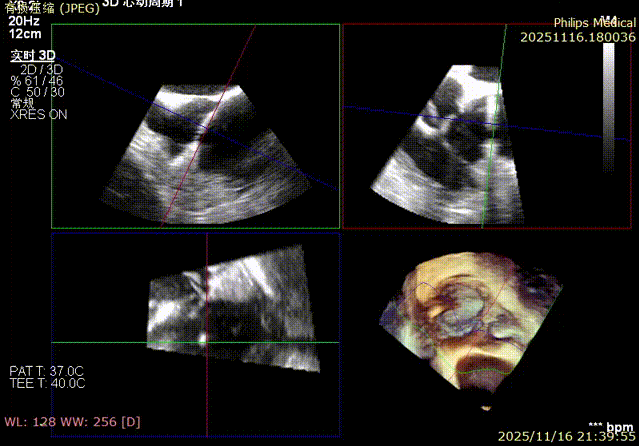Click the 12cm depth label
This screenshot has height=446, width=639.
point(25,33)
